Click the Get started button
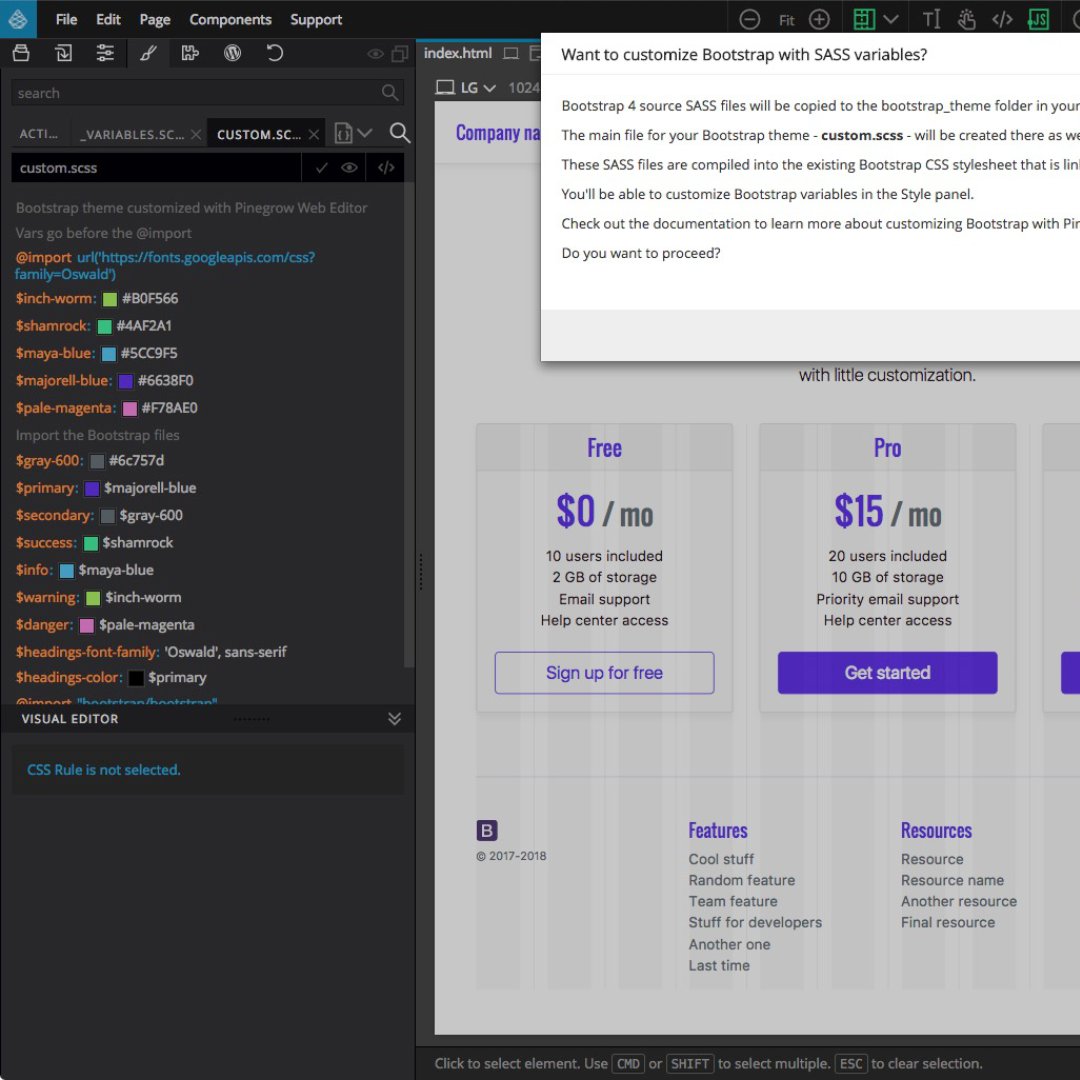 887,672
